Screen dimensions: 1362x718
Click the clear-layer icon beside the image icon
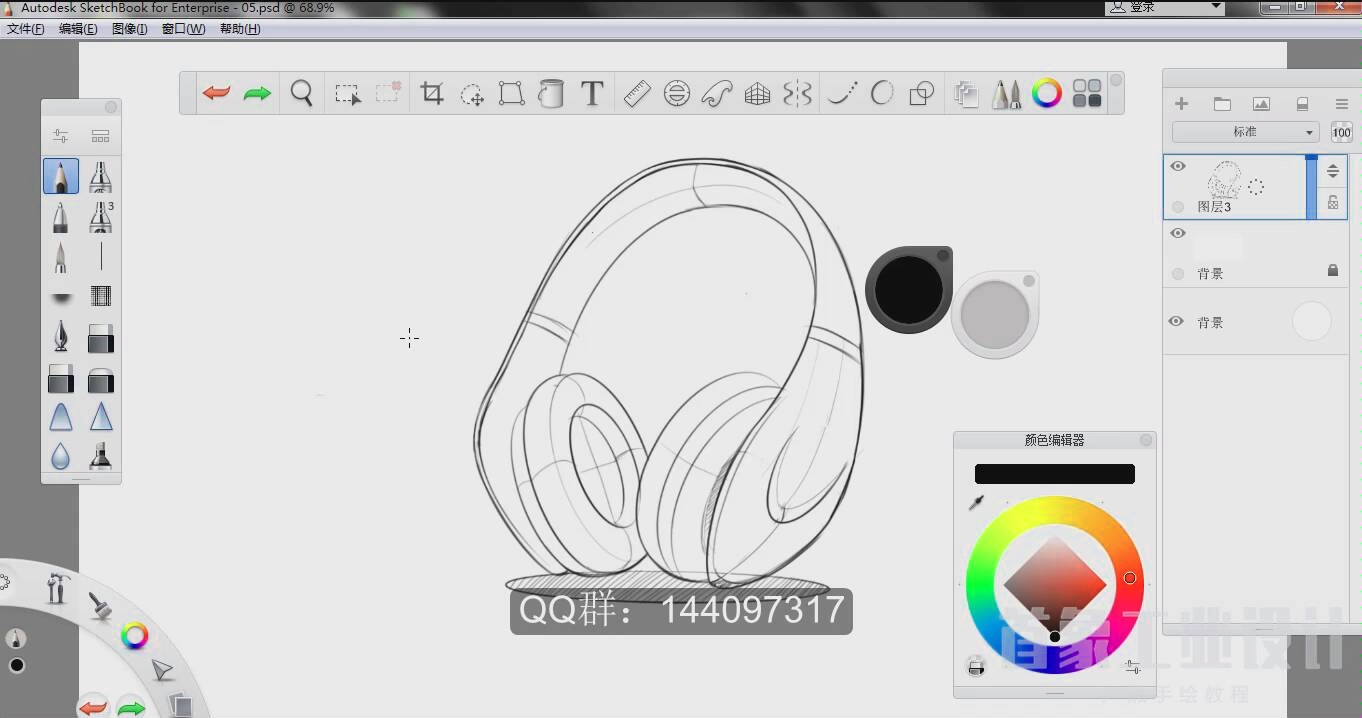[x=1302, y=104]
